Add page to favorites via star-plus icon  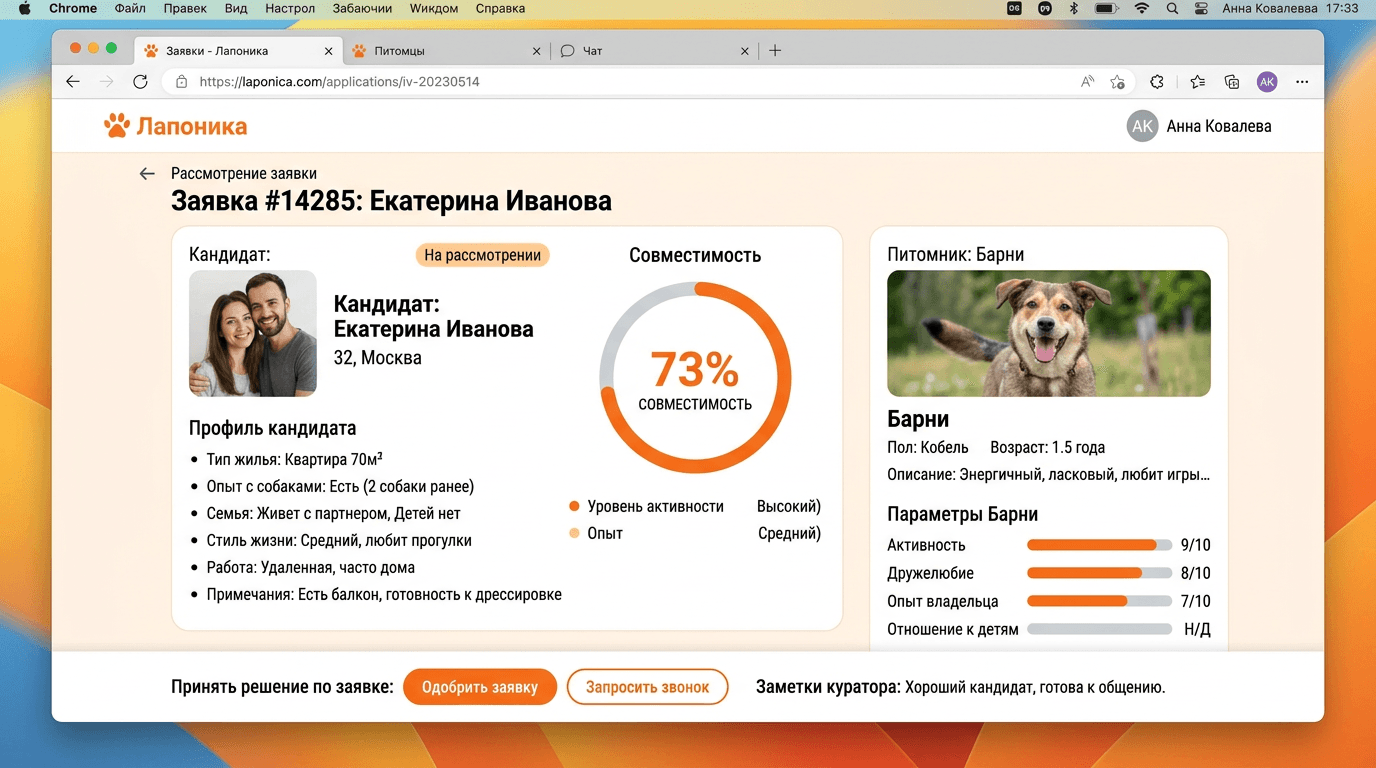pyautogui.click(x=1118, y=82)
